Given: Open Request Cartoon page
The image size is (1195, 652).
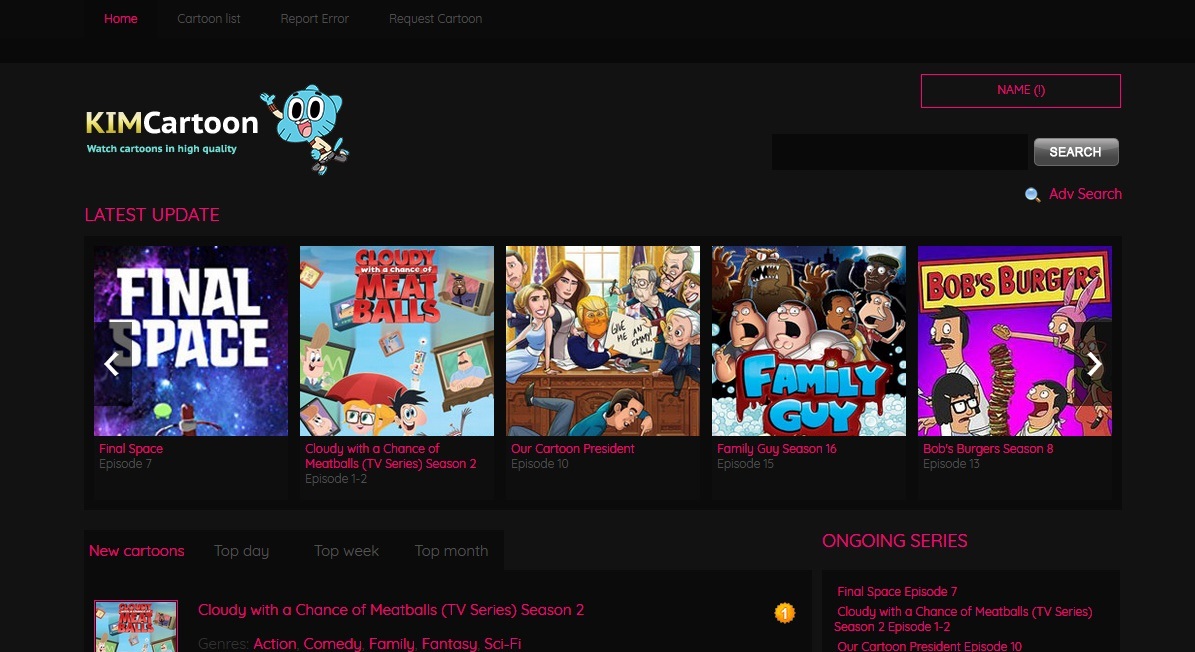Looking at the screenshot, I should coord(435,18).
